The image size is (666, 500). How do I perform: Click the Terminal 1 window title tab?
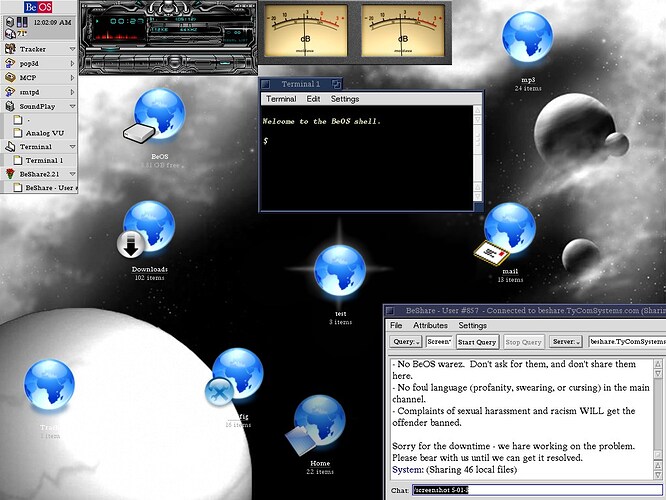[301, 84]
